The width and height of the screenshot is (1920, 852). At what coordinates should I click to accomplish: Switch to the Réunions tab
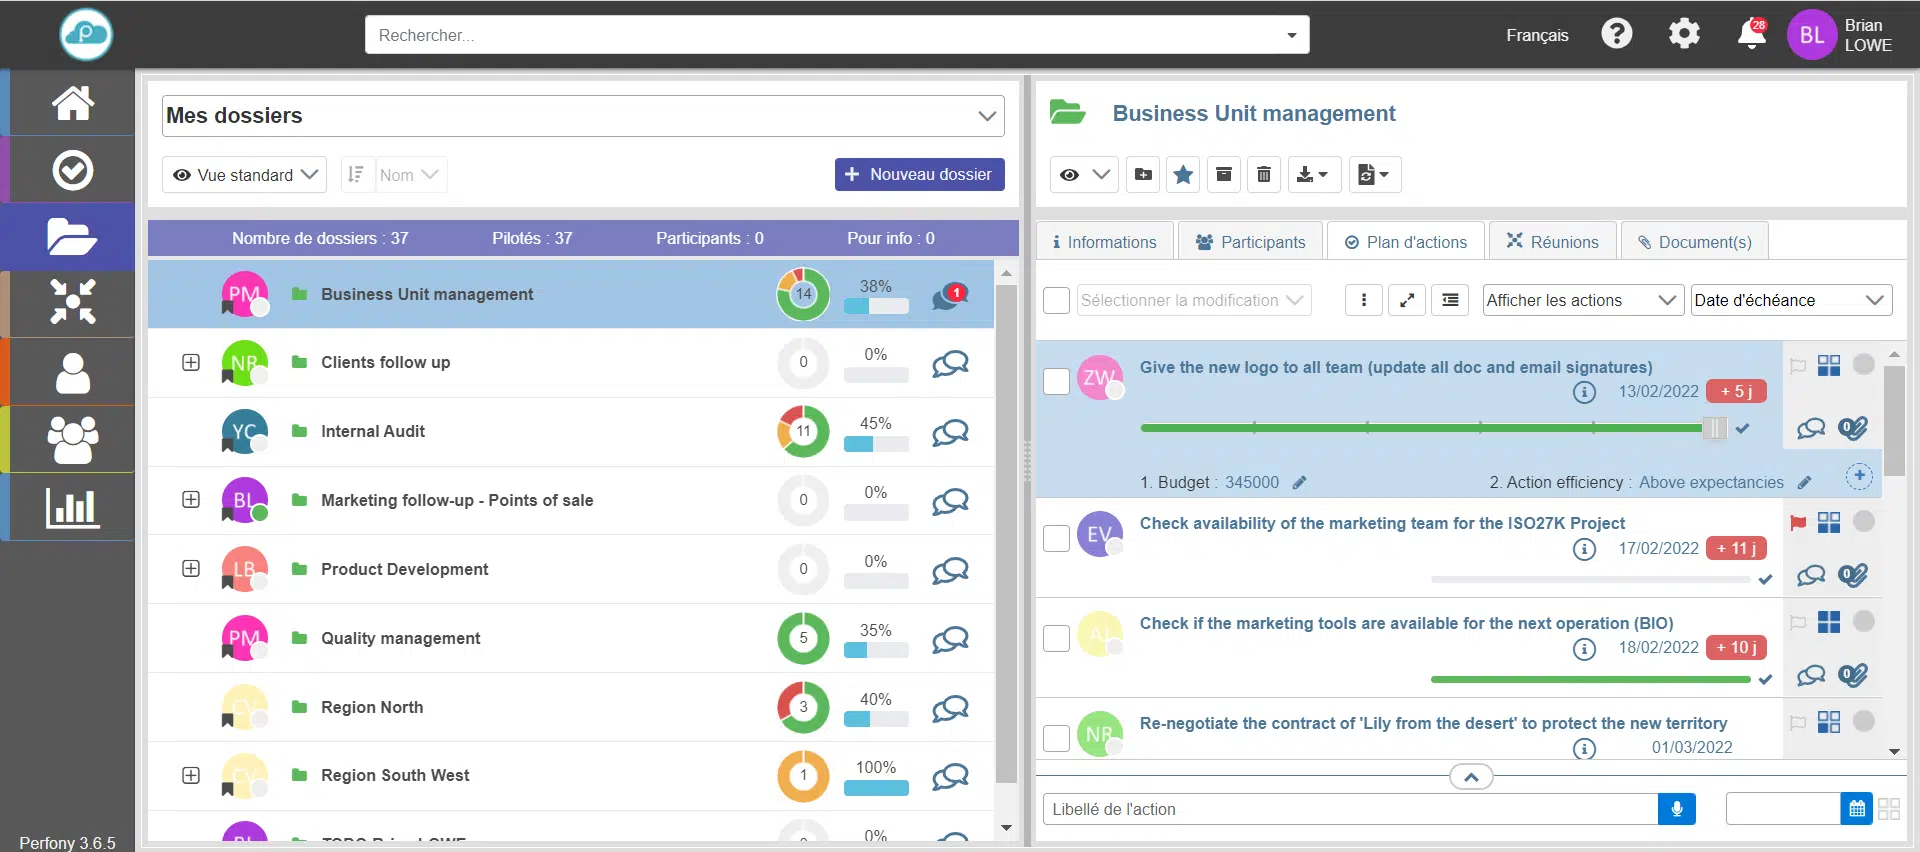tap(1552, 242)
